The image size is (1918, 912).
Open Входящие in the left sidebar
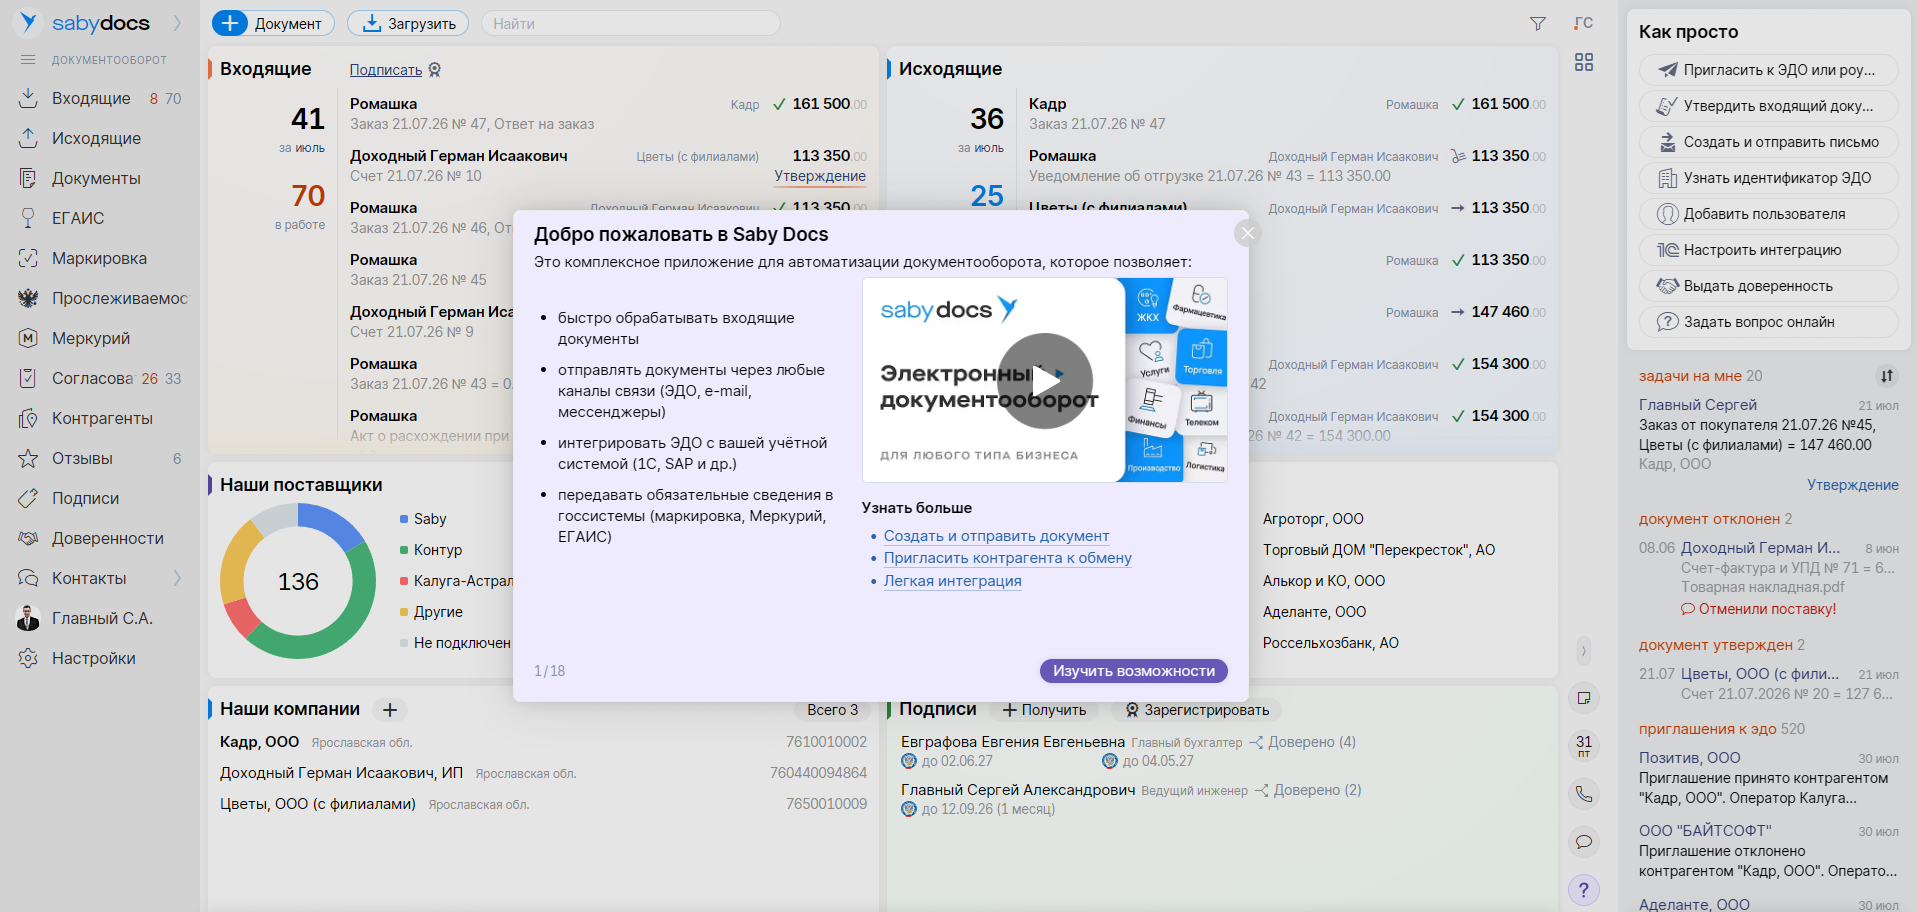91,98
